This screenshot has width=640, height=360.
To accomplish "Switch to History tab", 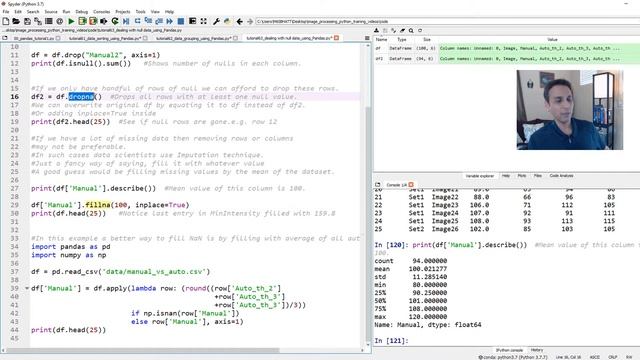I will click(x=537, y=350).
